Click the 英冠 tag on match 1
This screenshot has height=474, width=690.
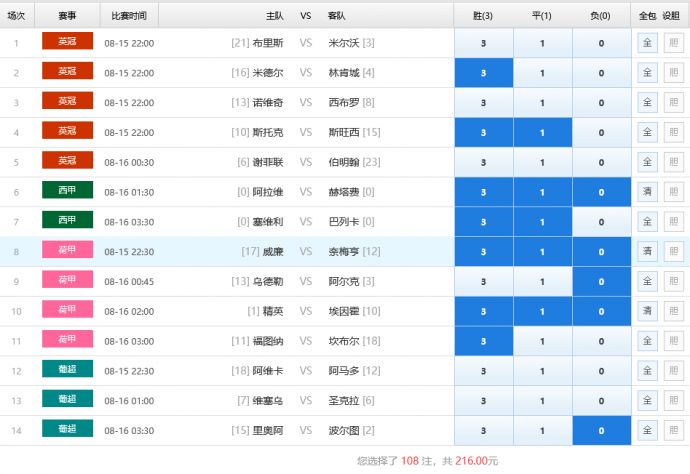coord(67,41)
